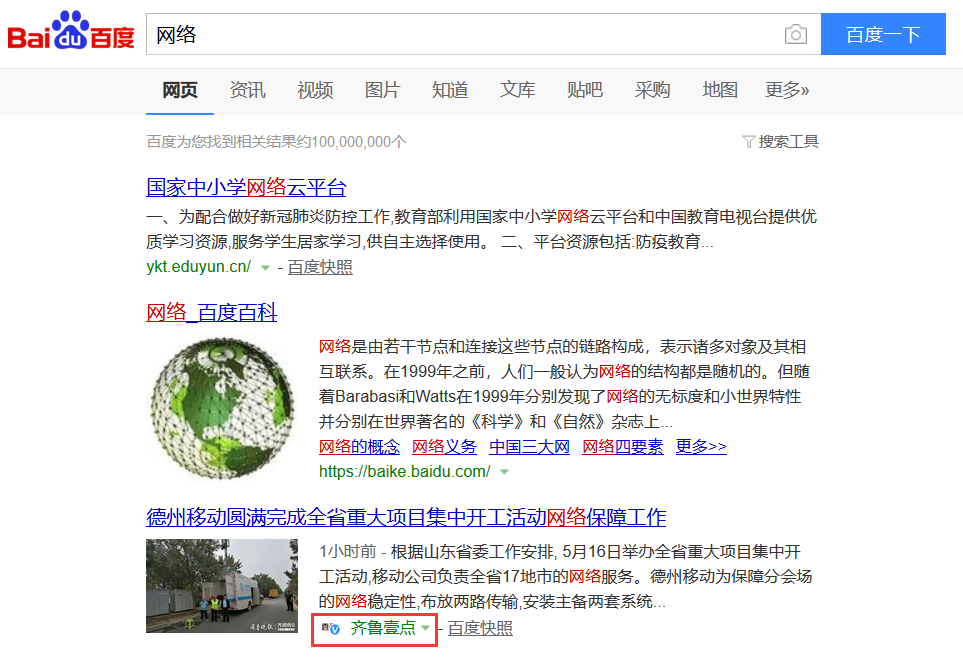Click the 中国三大网 sub-link
The image size is (963, 659).
(x=529, y=447)
